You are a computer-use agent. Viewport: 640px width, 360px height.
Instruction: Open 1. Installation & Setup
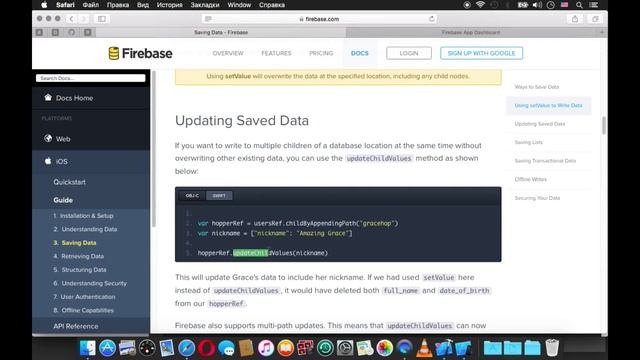(83, 216)
